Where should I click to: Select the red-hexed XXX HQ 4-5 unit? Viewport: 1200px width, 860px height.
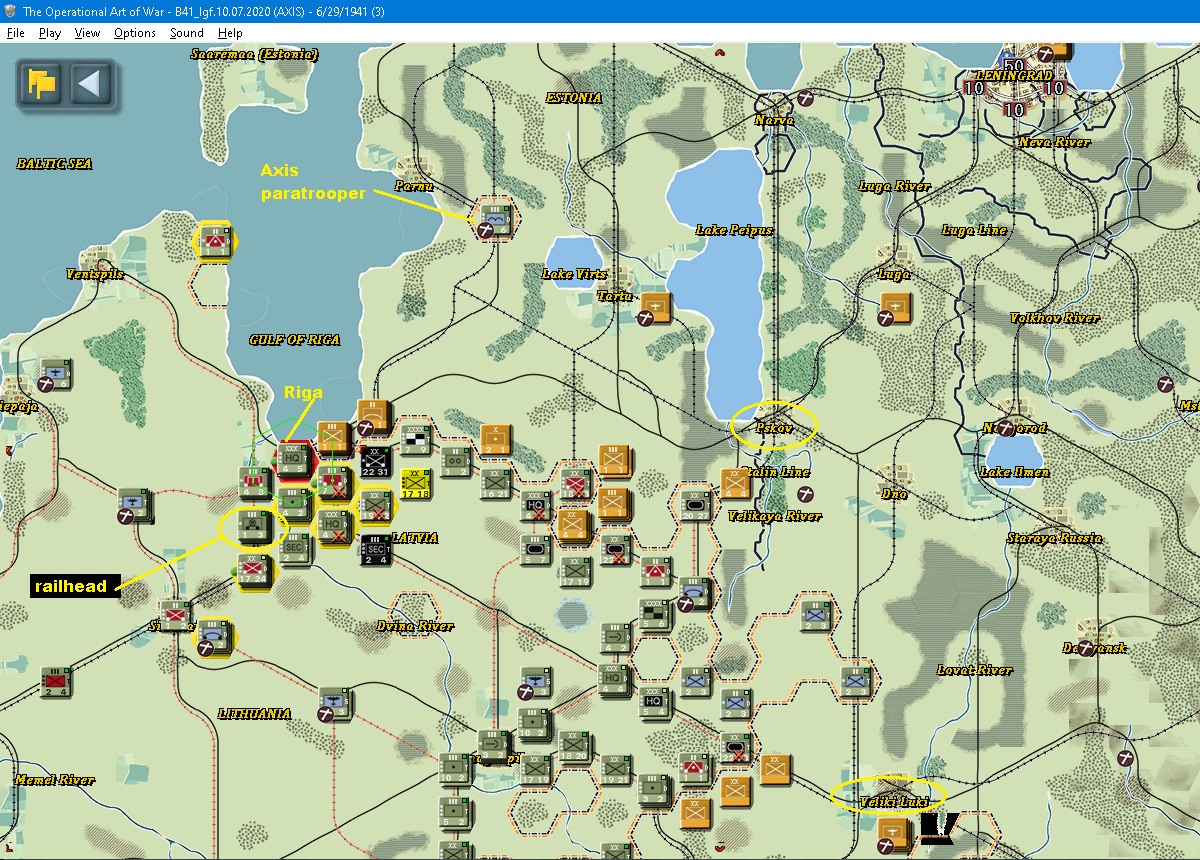[x=293, y=460]
